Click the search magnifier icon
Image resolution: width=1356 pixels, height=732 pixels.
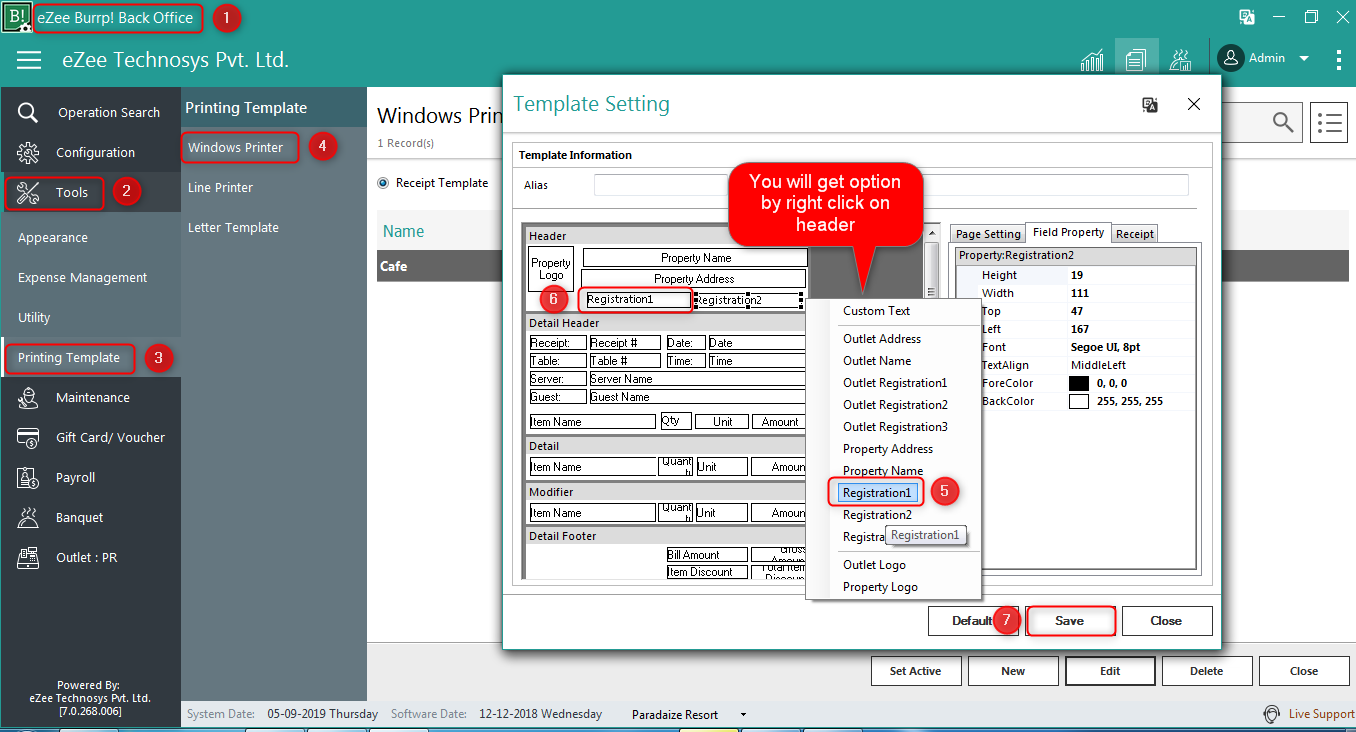pyautogui.click(x=1283, y=122)
